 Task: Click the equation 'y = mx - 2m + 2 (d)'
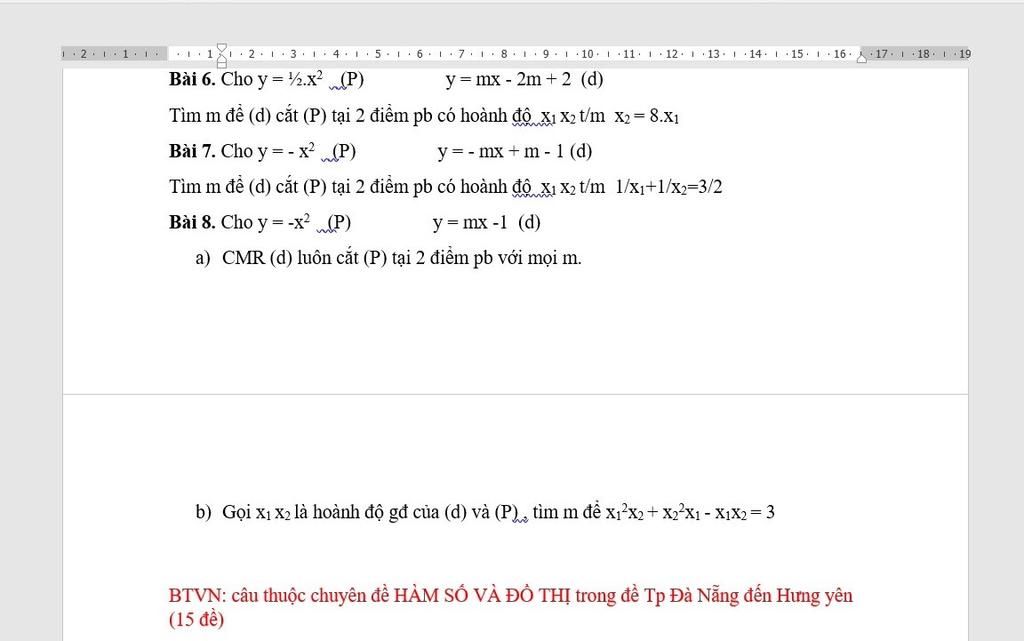pyautogui.click(x=524, y=80)
